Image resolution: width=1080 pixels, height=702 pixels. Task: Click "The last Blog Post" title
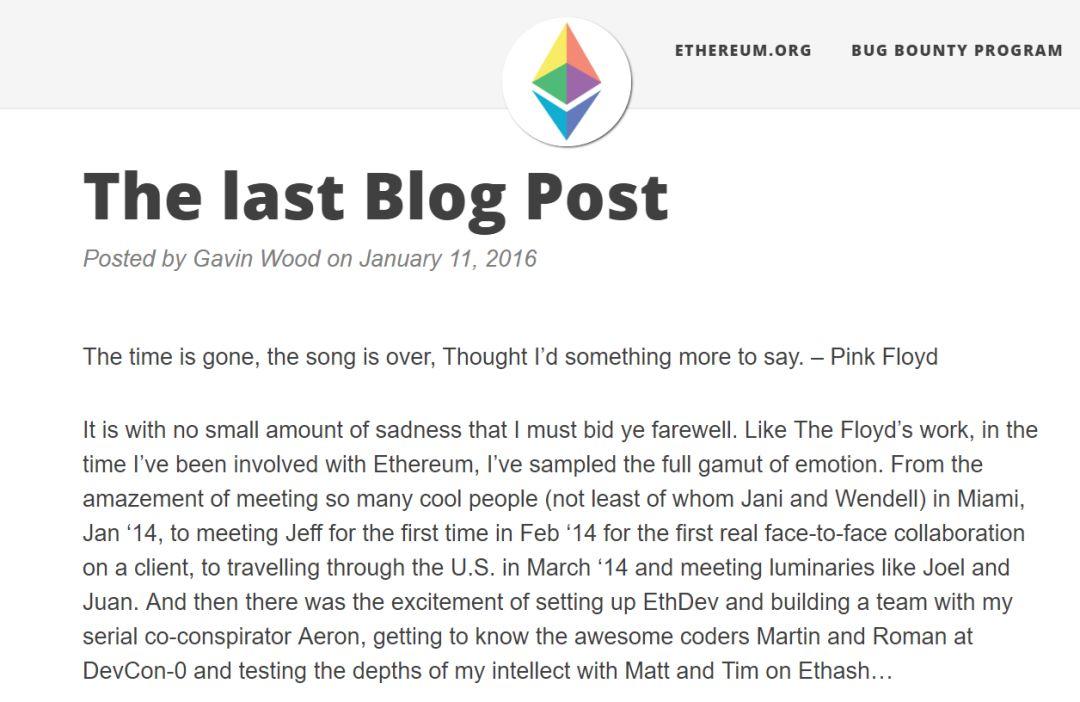click(x=375, y=197)
